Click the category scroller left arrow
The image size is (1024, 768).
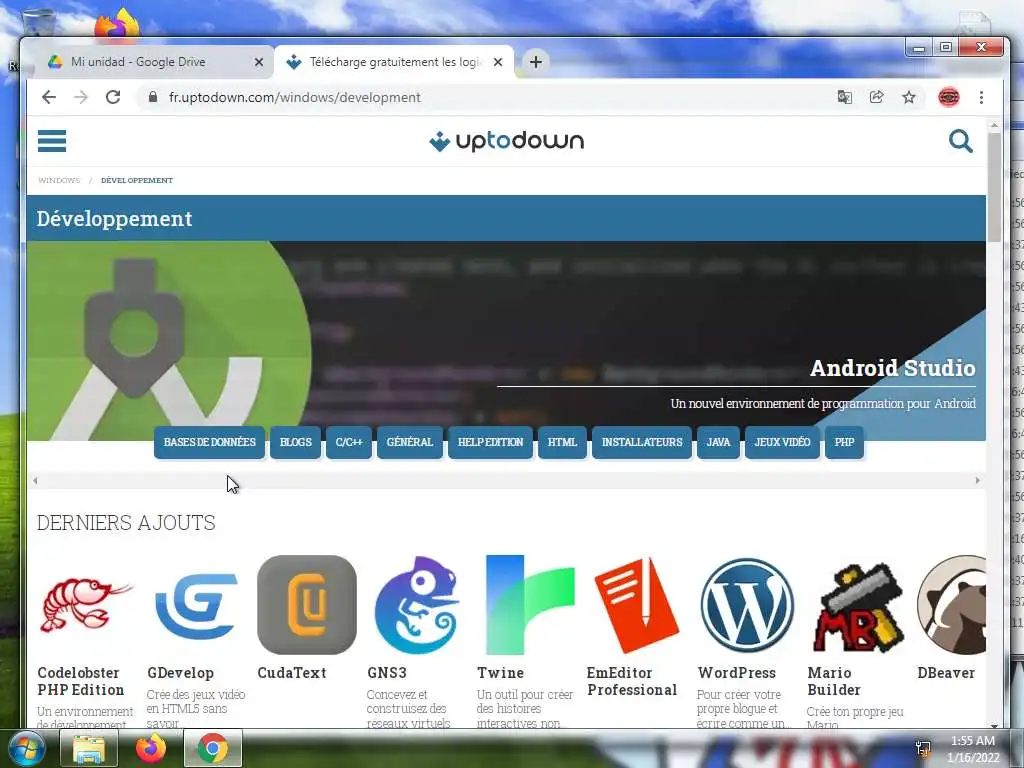35,481
